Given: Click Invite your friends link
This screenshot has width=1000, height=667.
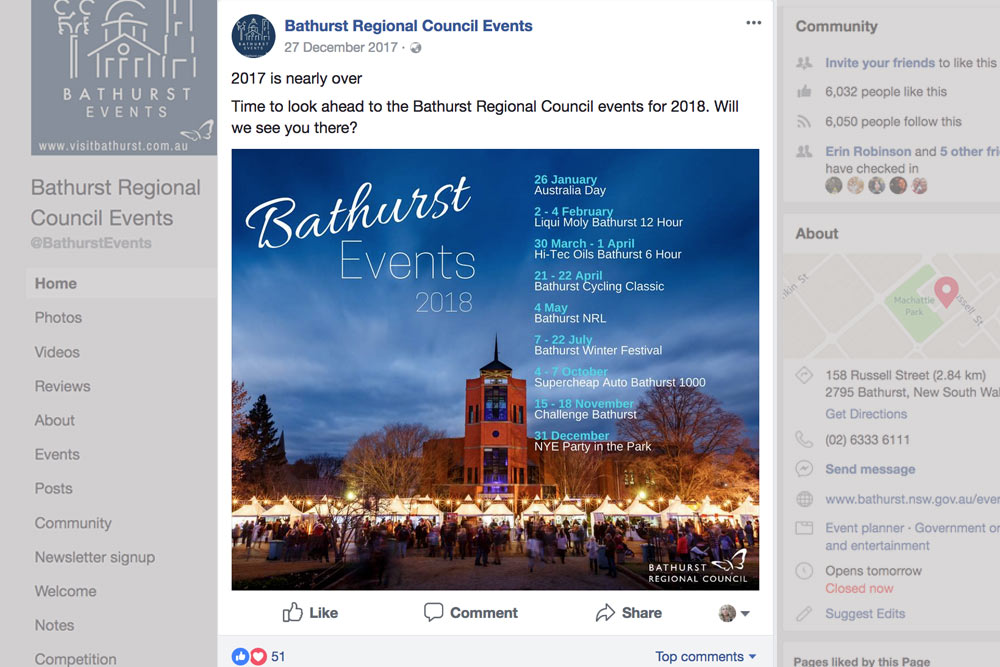Looking at the screenshot, I should (x=880, y=63).
